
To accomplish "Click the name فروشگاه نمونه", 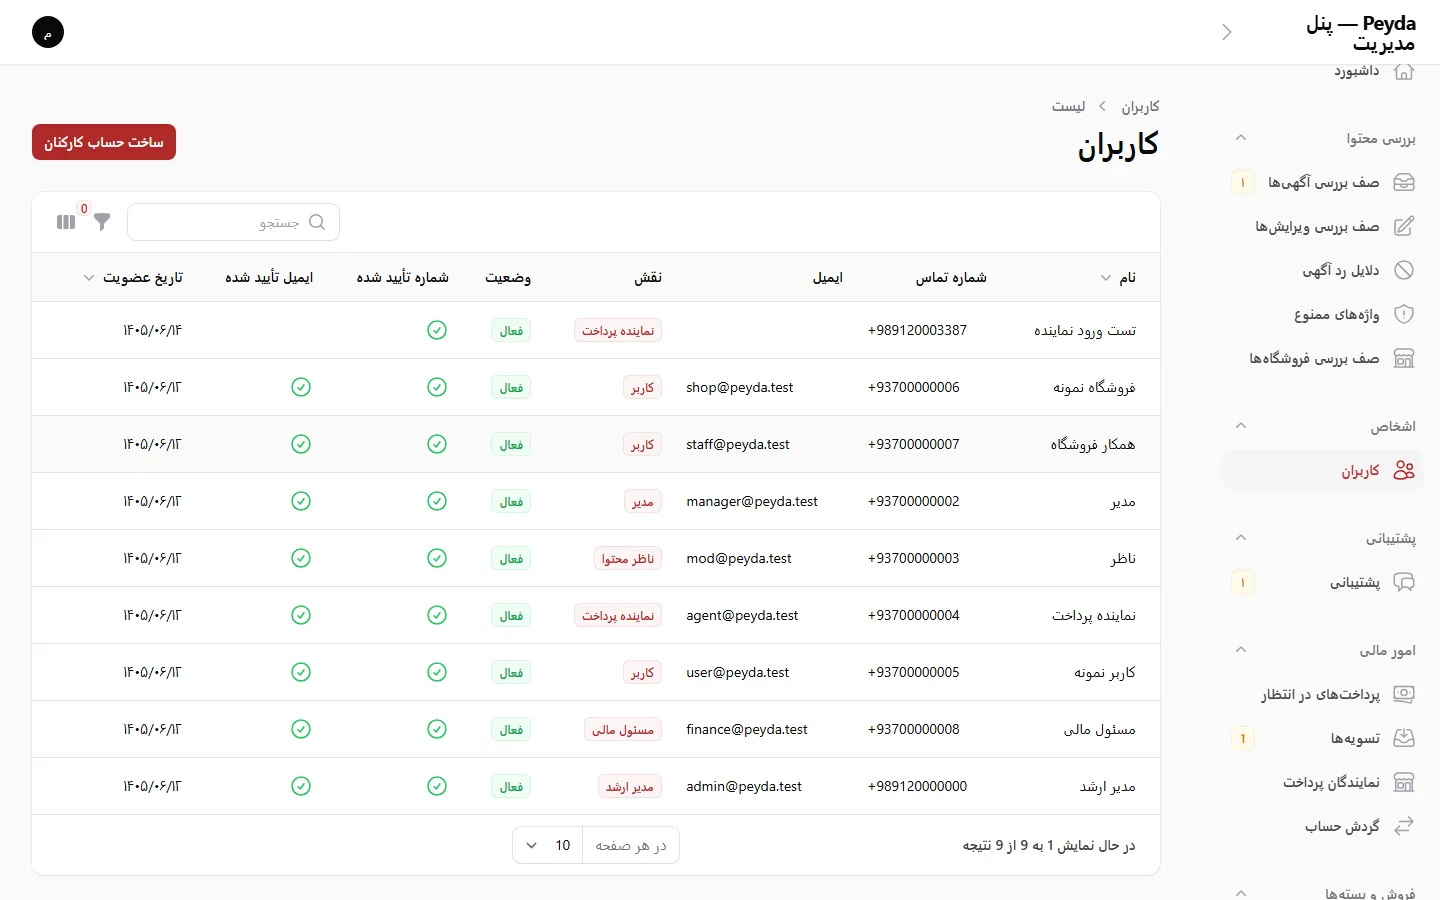I will 1094,387.
